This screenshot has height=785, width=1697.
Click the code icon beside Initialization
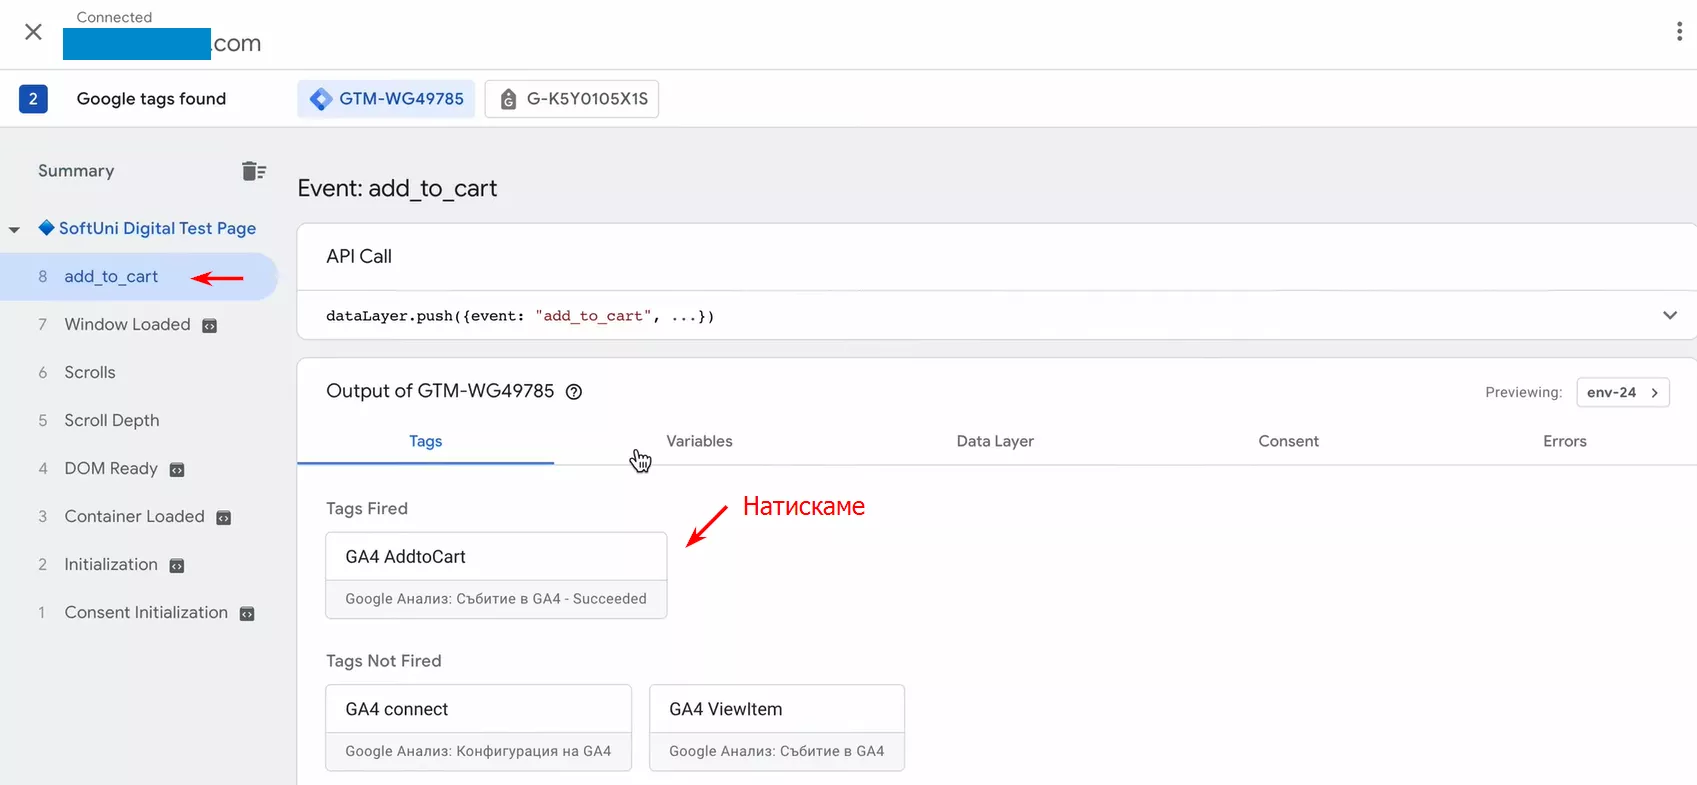click(177, 566)
